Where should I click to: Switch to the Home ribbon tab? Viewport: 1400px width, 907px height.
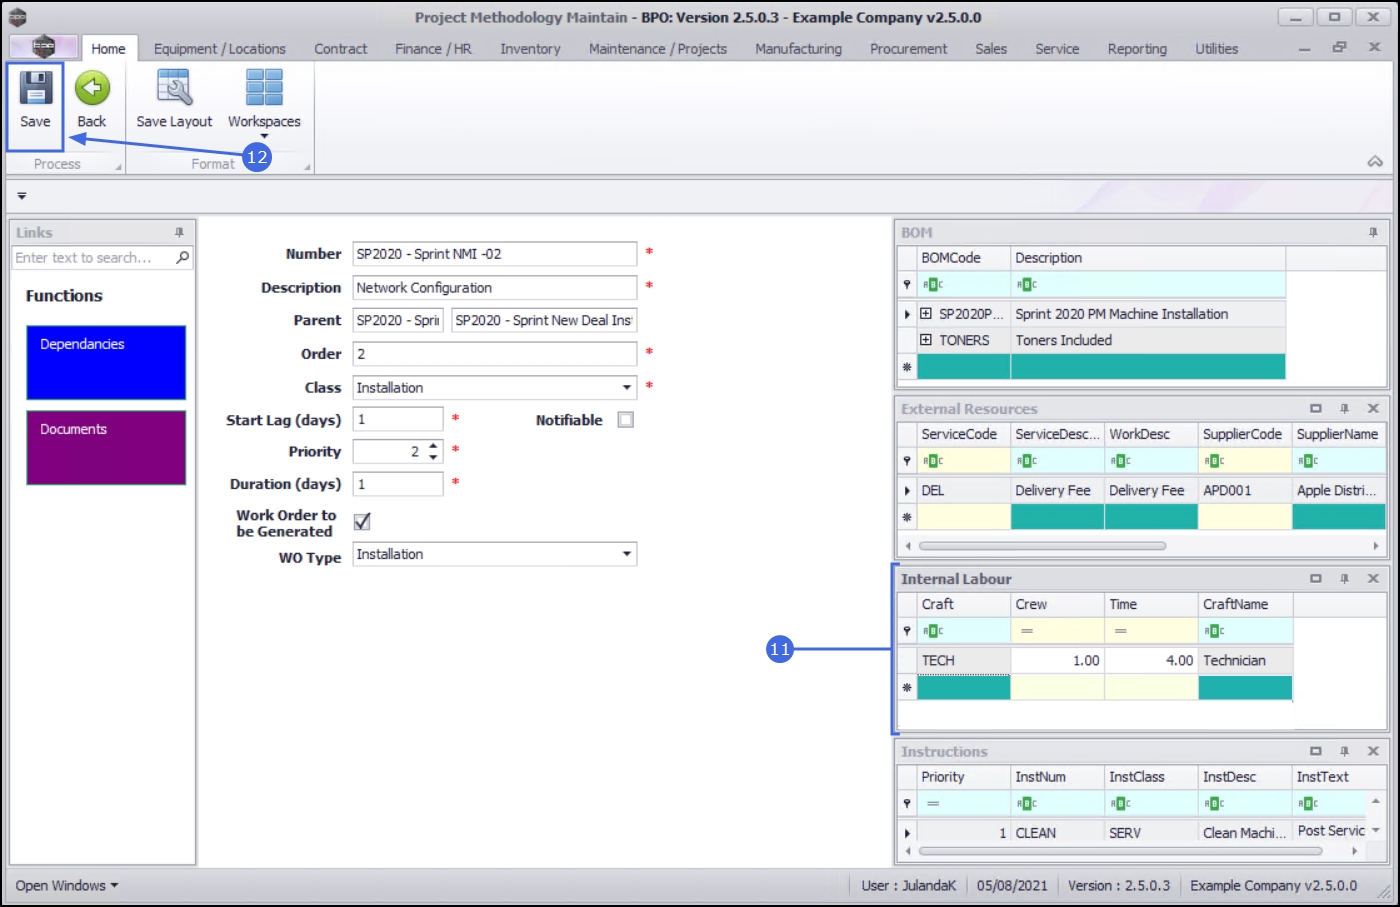click(109, 48)
